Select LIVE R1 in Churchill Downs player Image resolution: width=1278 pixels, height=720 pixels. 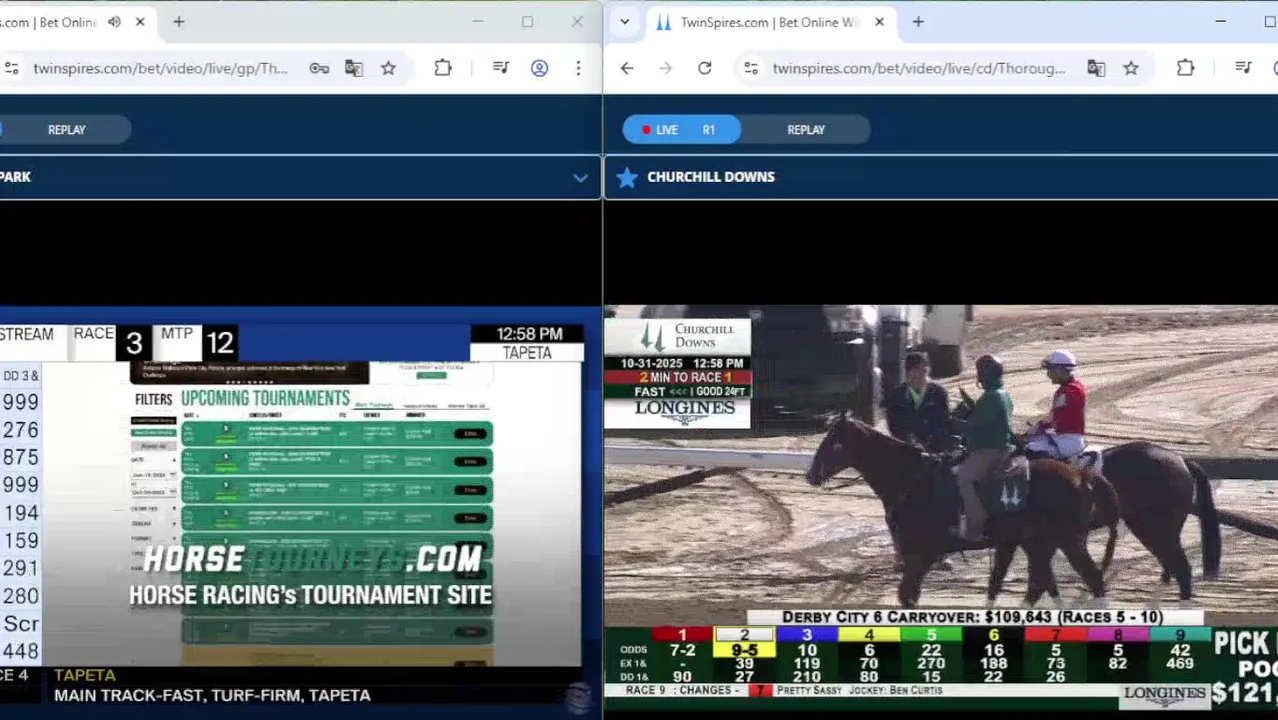[681, 130]
